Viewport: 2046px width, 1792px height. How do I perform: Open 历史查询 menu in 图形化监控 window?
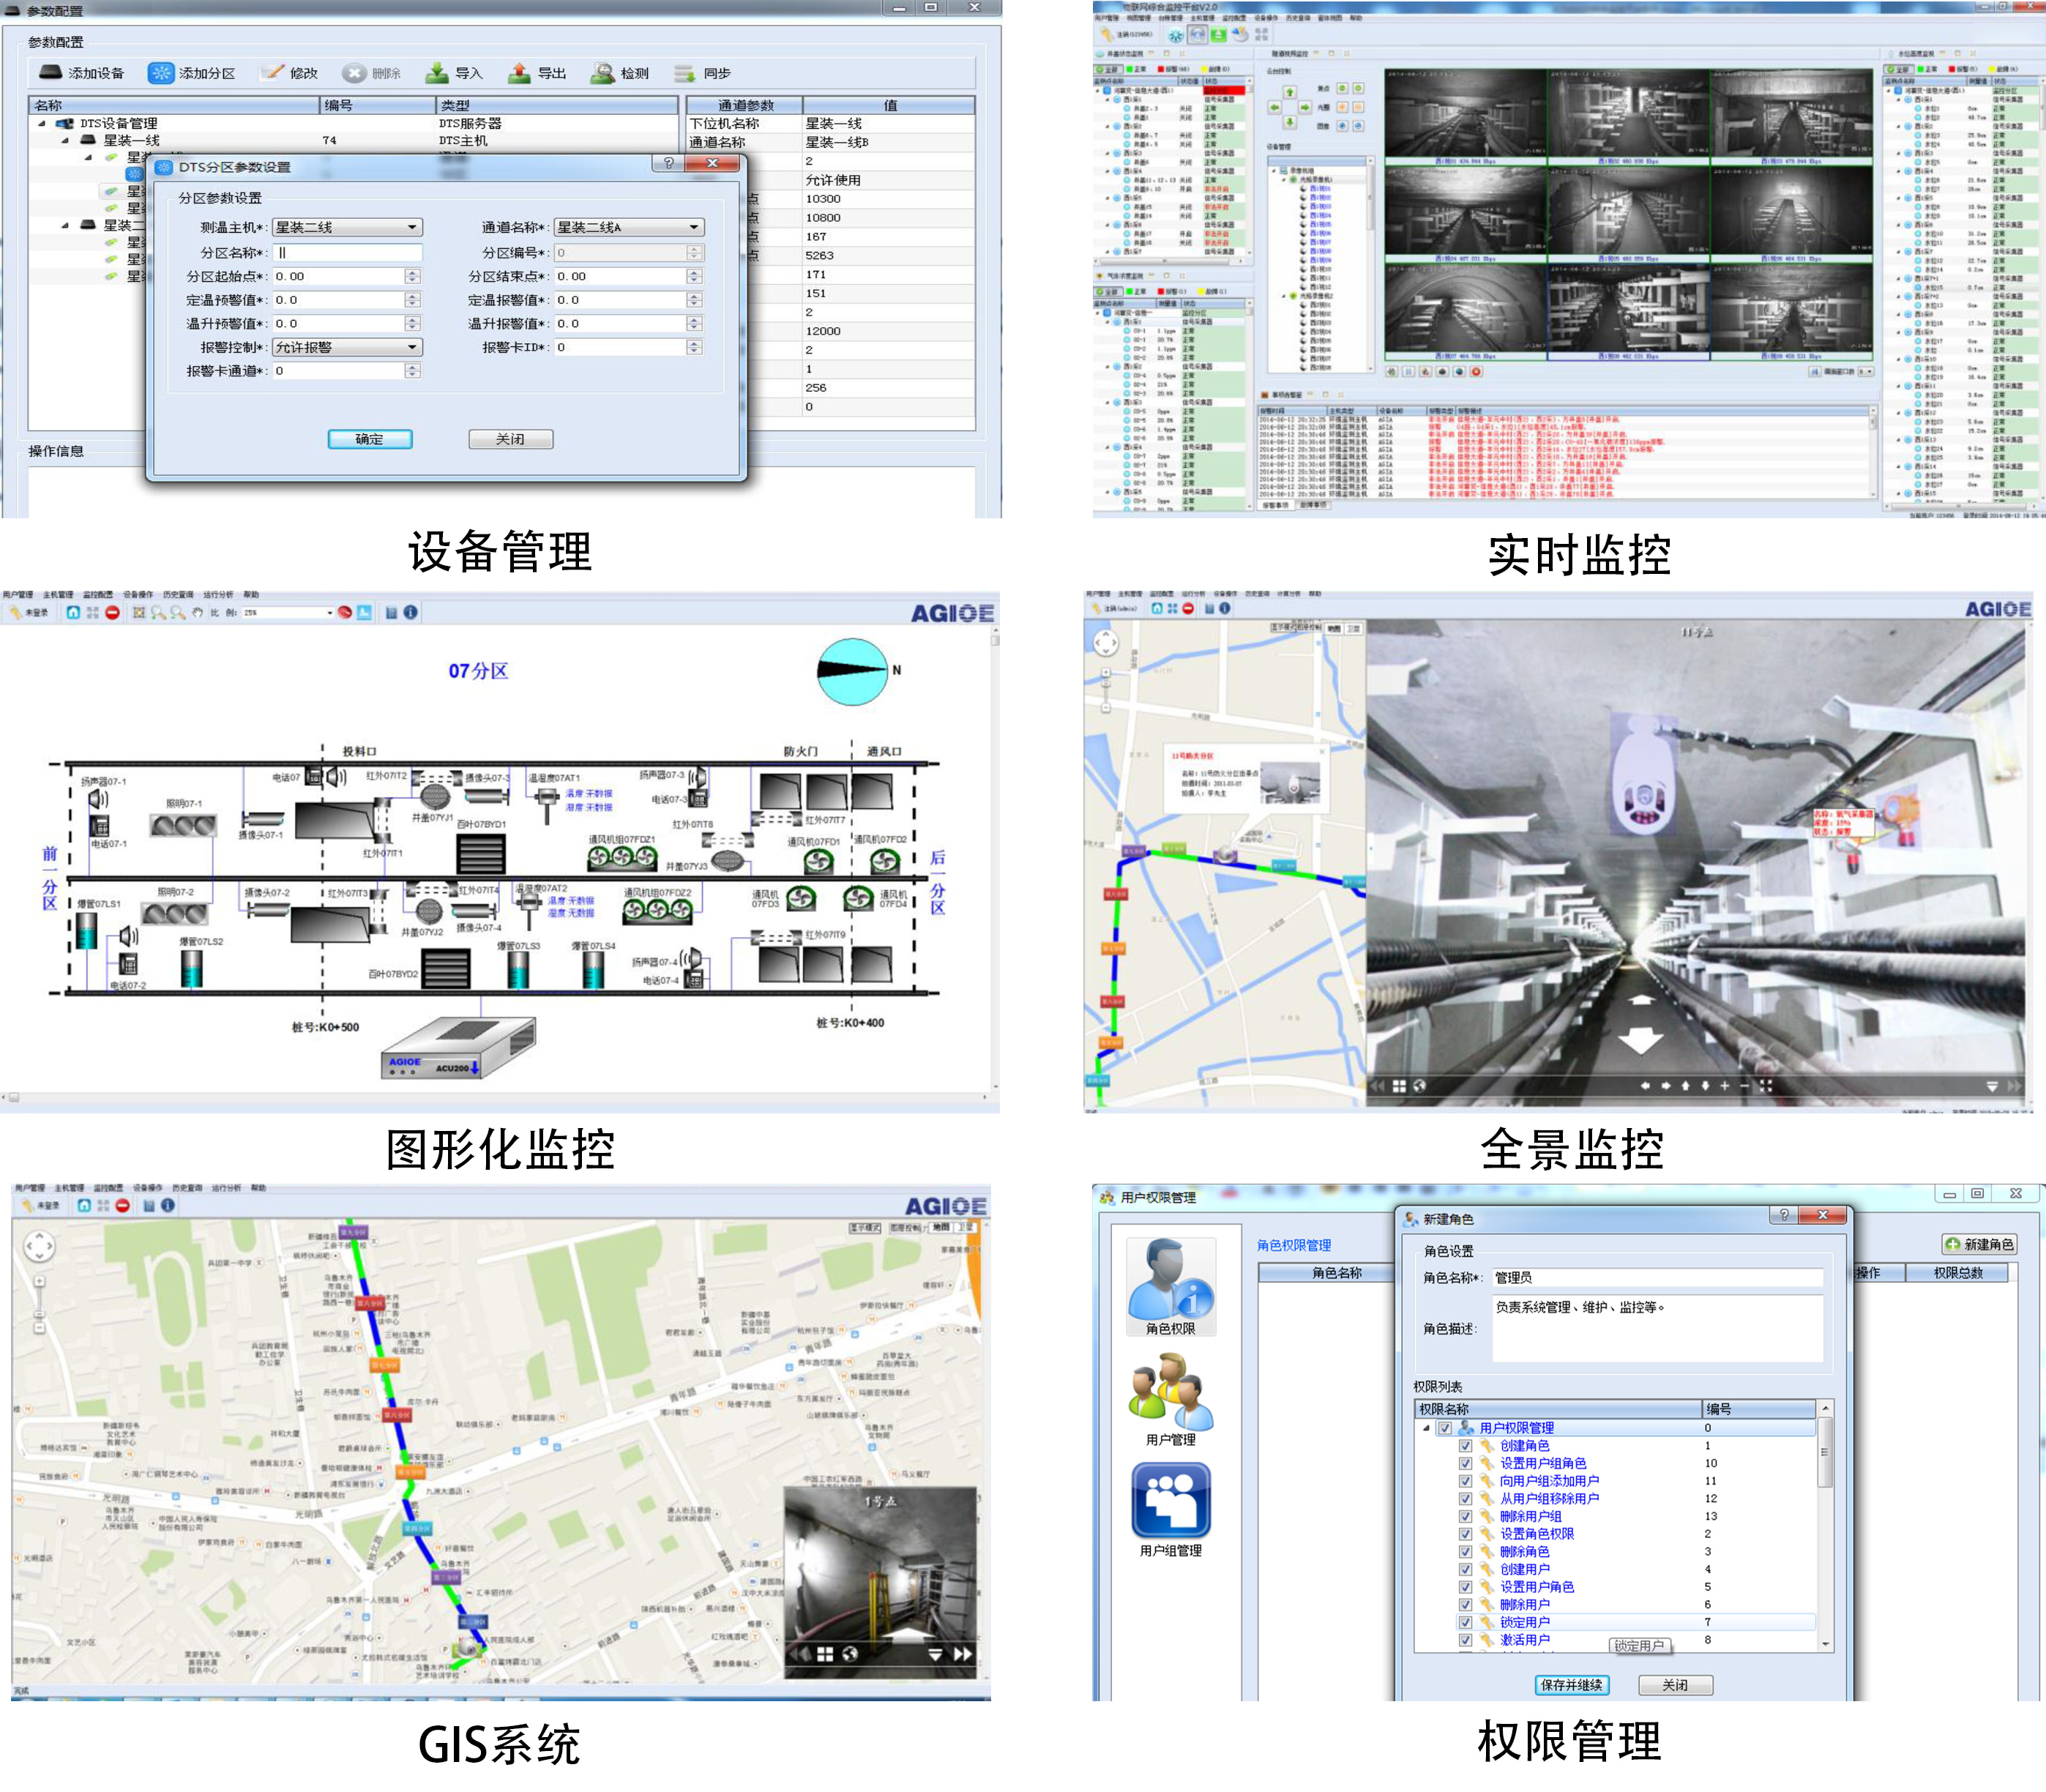[x=178, y=594]
